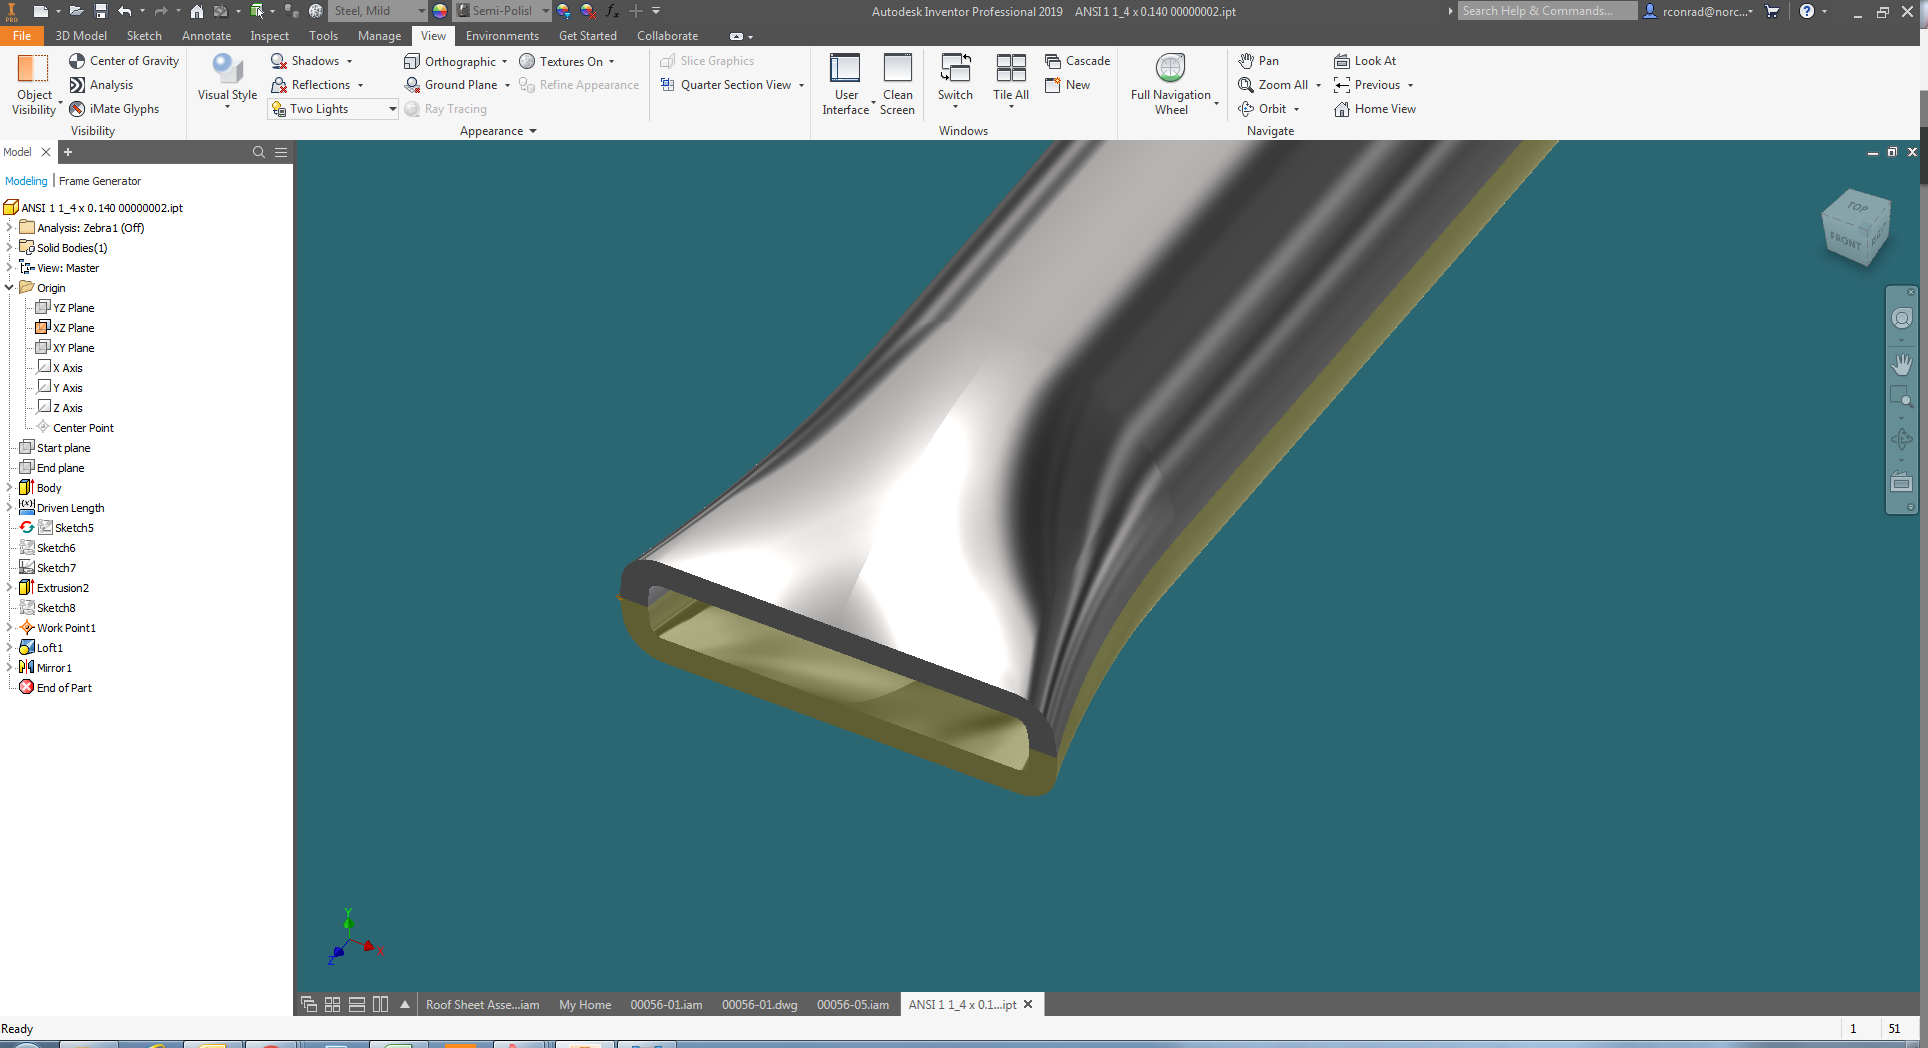The width and height of the screenshot is (1928, 1048).
Task: Activate Clean Screen mode
Action: pos(897,85)
